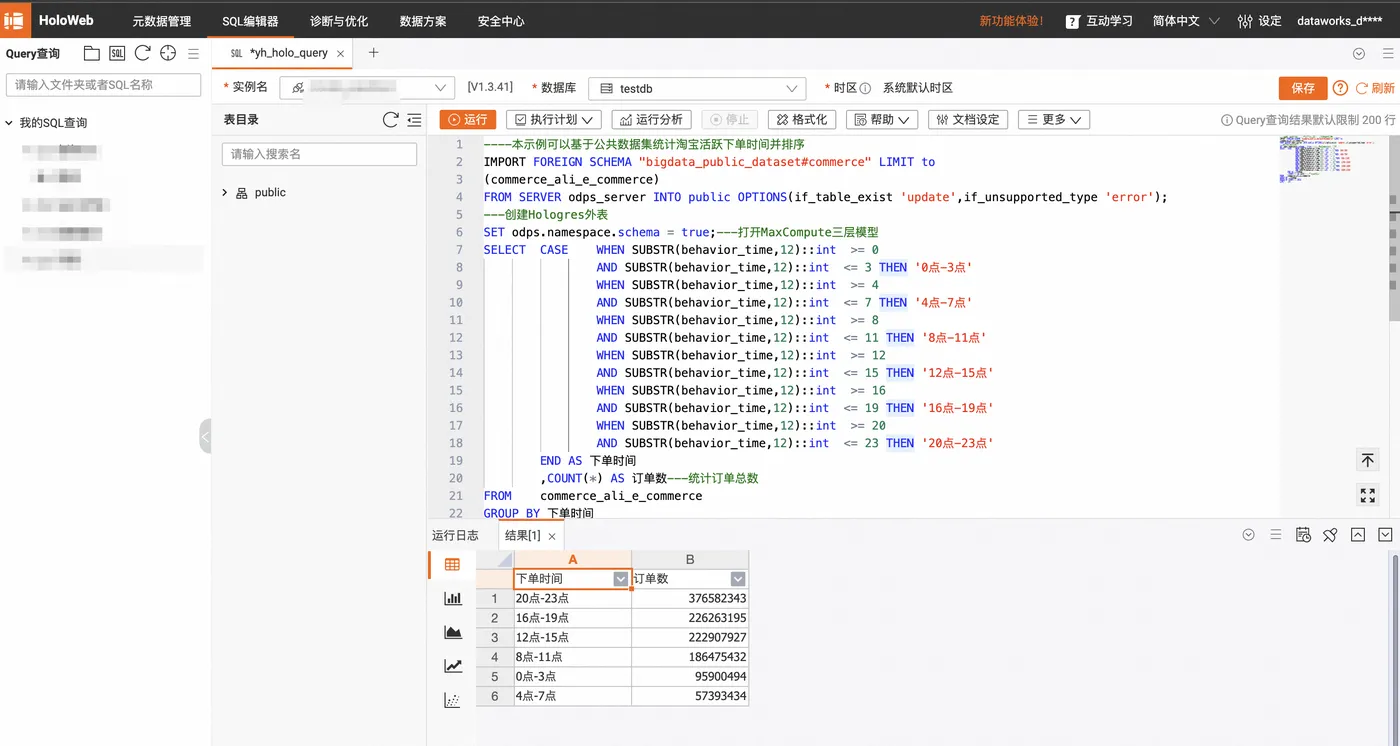Run the query with 运行 button
The height and width of the screenshot is (746, 1400).
[x=468, y=119]
